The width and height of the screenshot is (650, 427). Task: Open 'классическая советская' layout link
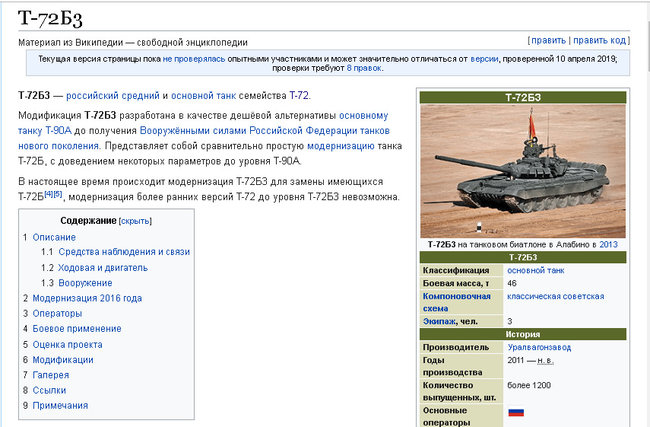pos(555,296)
